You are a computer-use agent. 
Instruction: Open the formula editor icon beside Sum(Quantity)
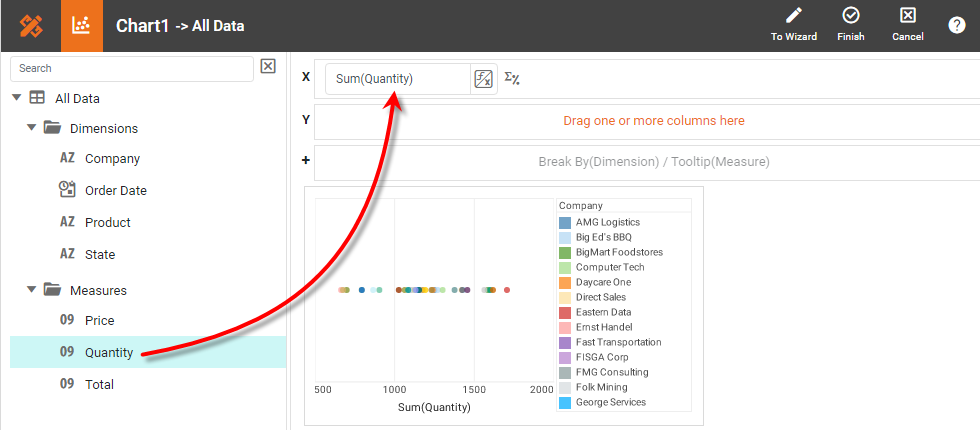[484, 80]
